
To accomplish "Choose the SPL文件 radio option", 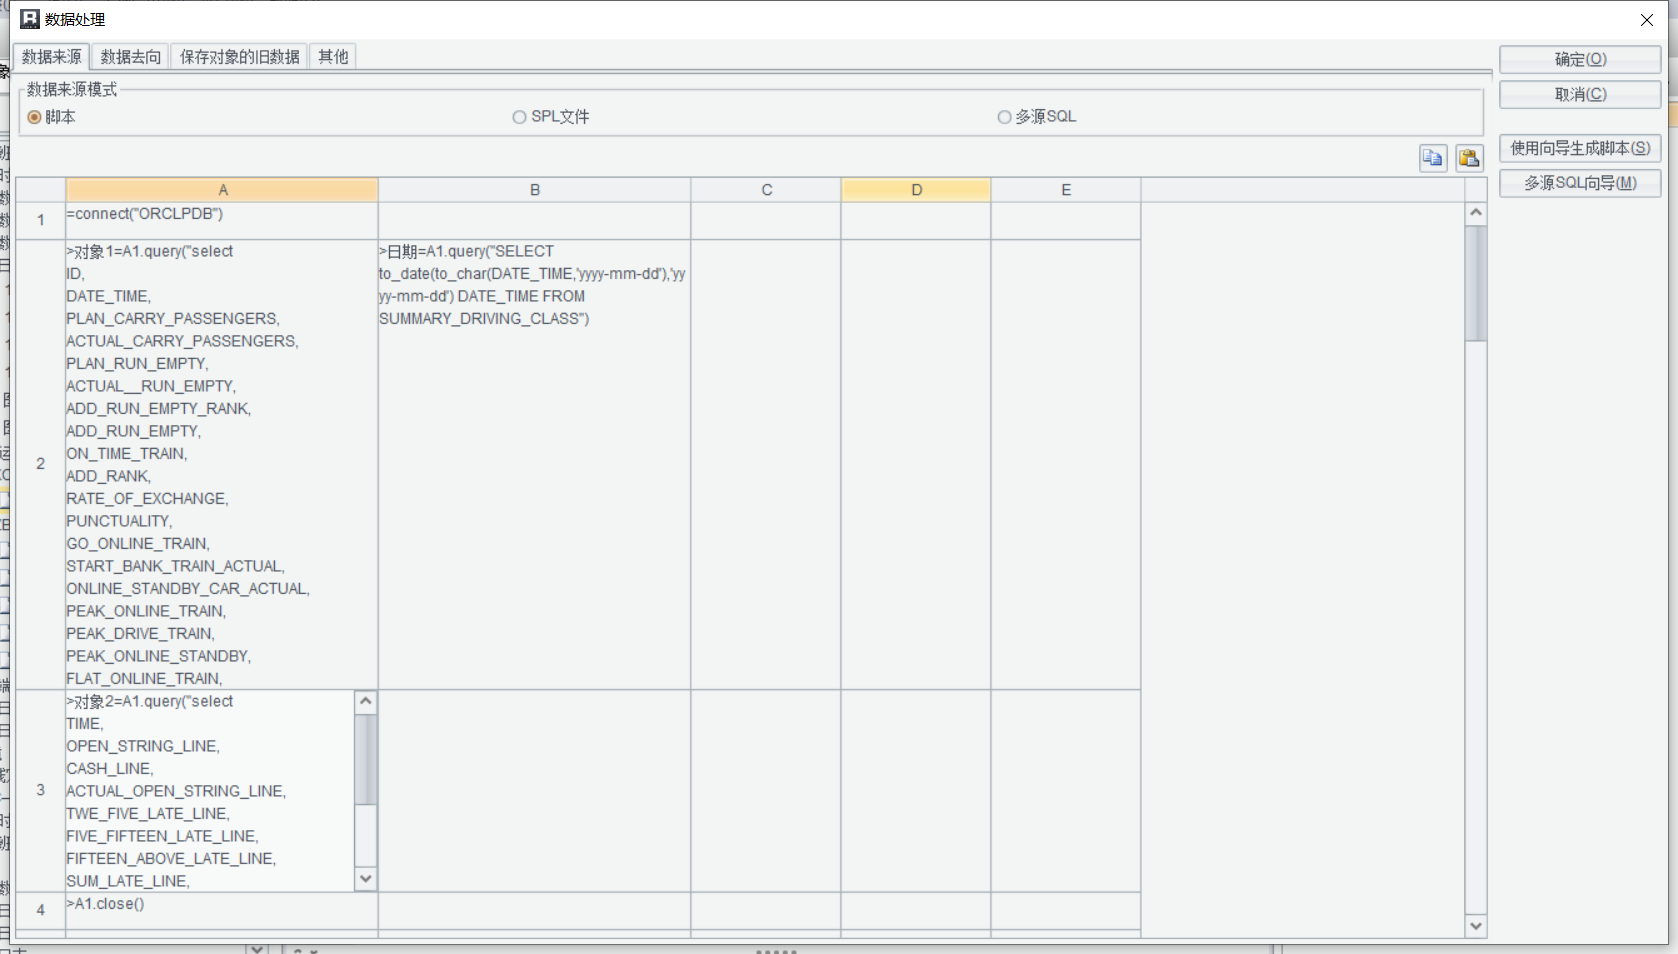I will coord(551,117).
